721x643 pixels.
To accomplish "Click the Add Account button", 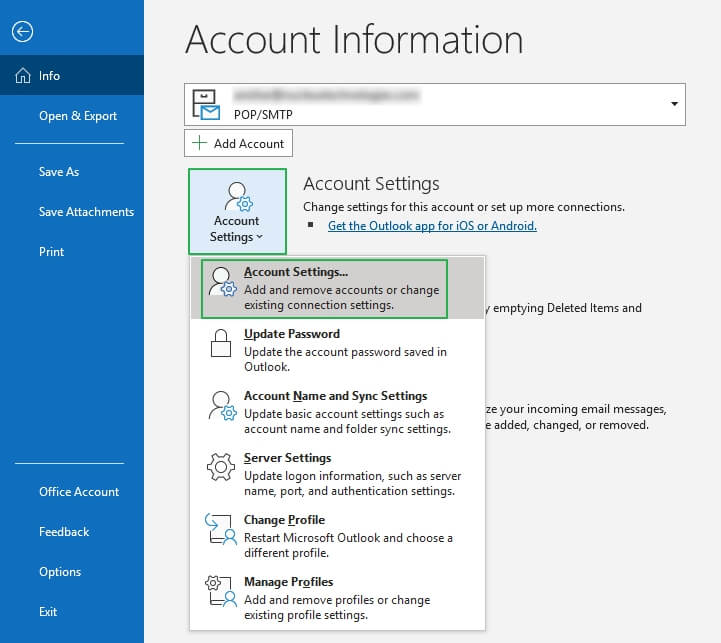I will pyautogui.click(x=238, y=143).
